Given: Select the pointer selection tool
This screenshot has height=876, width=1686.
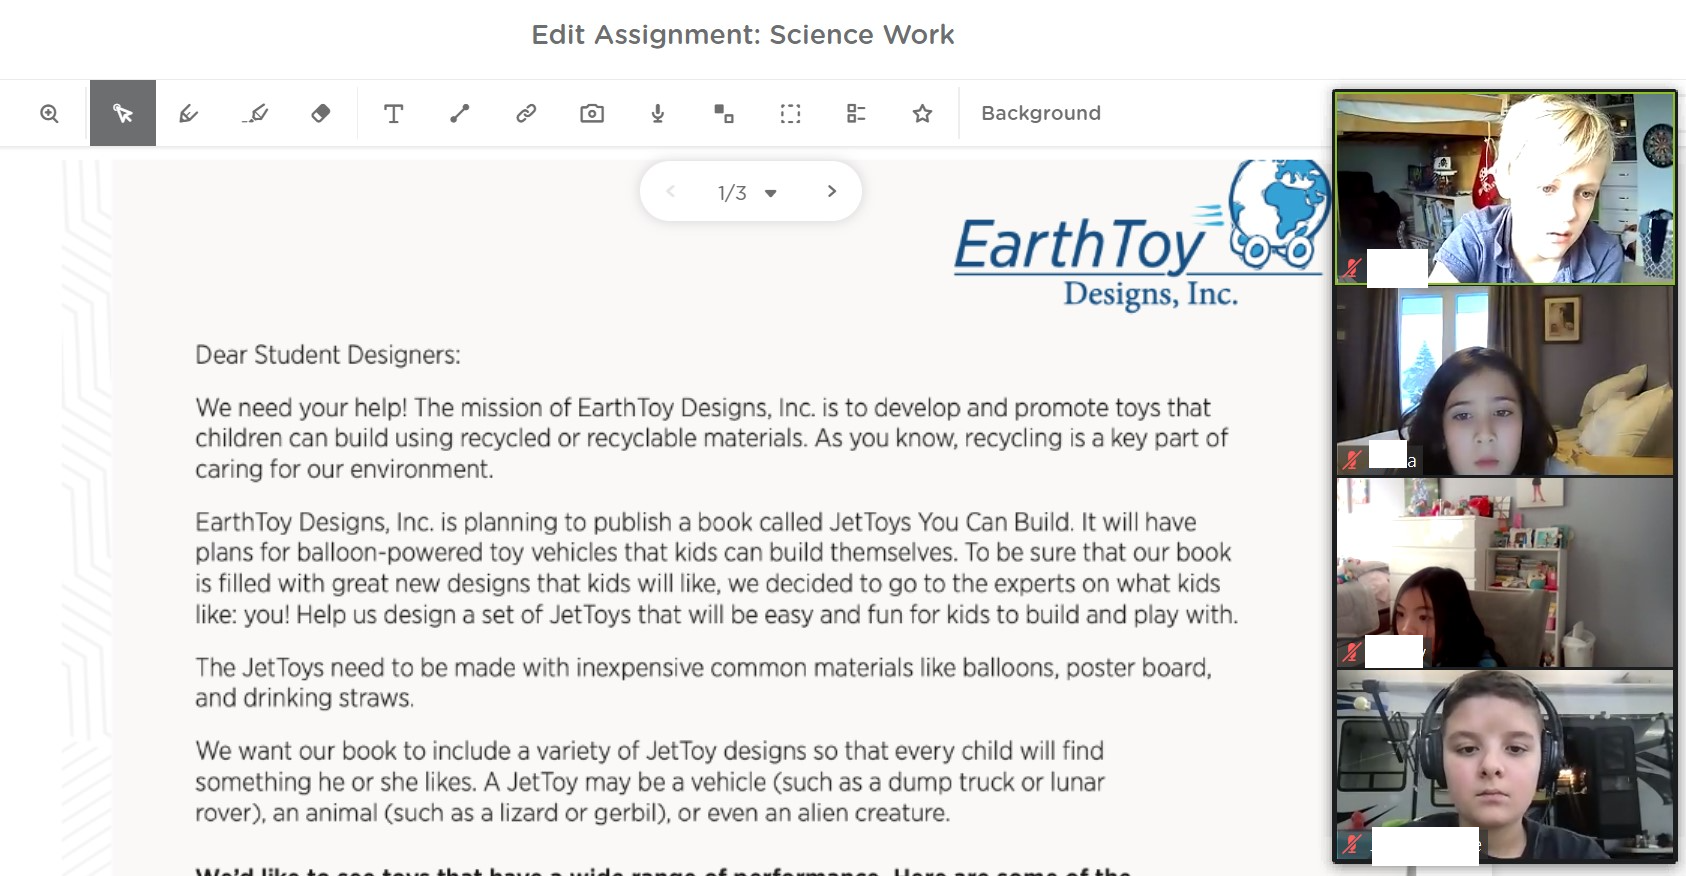Looking at the screenshot, I should [x=123, y=114].
